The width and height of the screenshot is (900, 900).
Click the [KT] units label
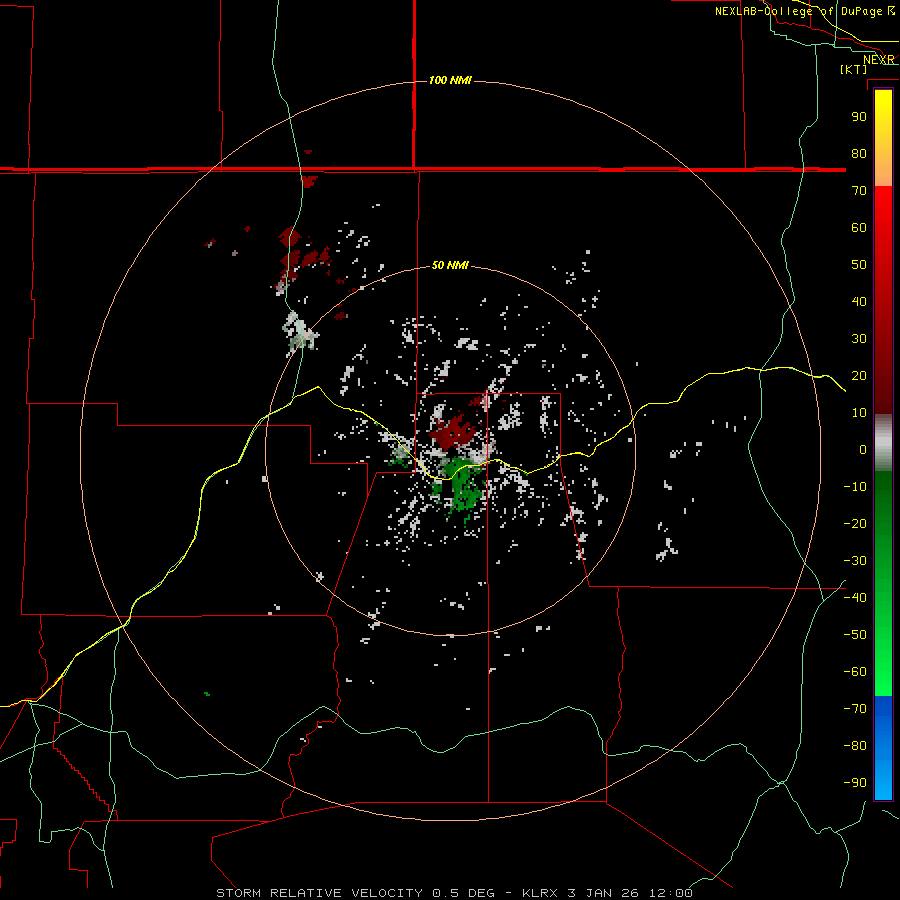click(x=854, y=69)
